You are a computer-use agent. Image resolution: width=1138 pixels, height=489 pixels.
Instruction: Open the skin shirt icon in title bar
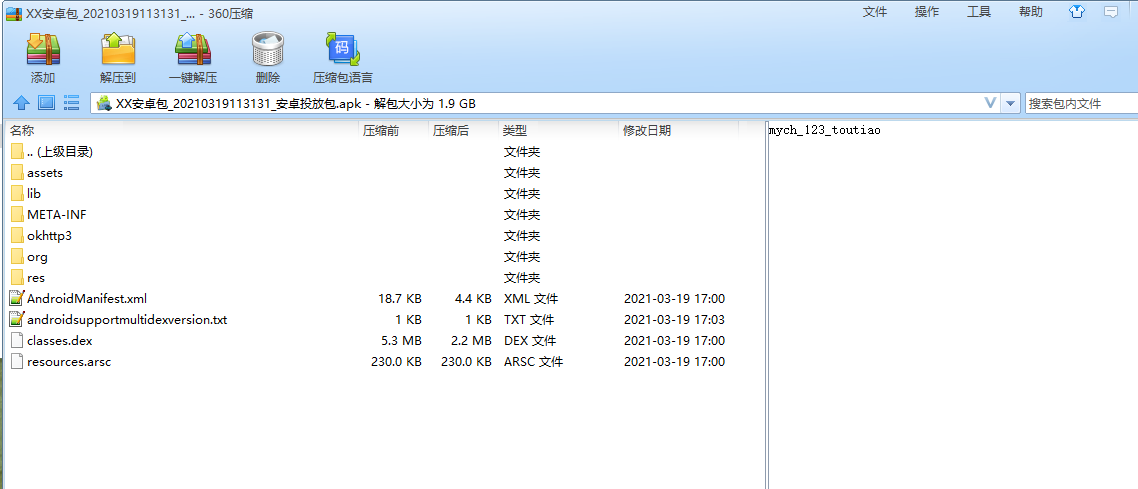[1078, 12]
